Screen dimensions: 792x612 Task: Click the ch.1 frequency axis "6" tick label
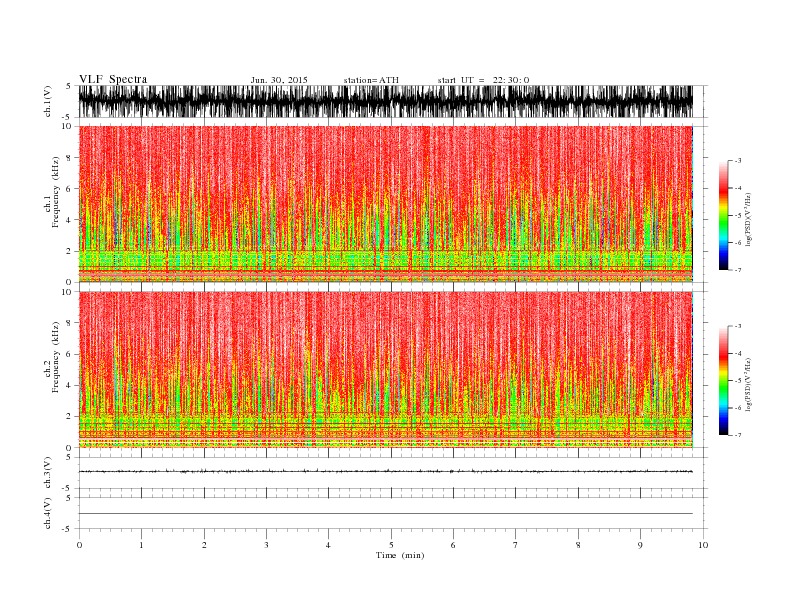click(x=69, y=189)
